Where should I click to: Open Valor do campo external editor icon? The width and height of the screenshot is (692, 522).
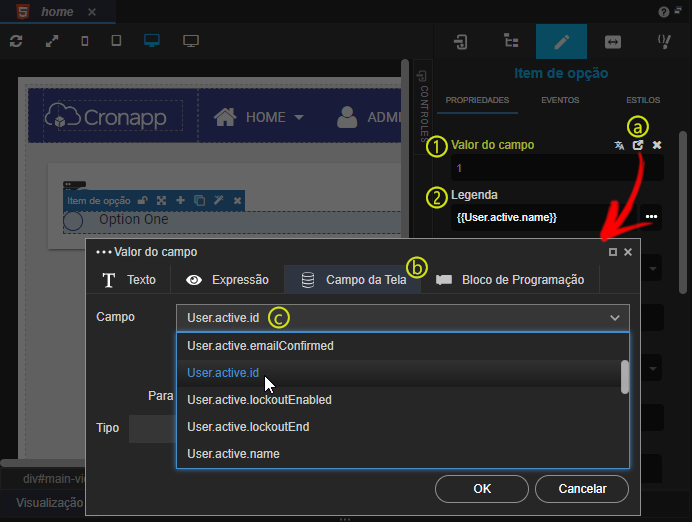pyautogui.click(x=638, y=145)
